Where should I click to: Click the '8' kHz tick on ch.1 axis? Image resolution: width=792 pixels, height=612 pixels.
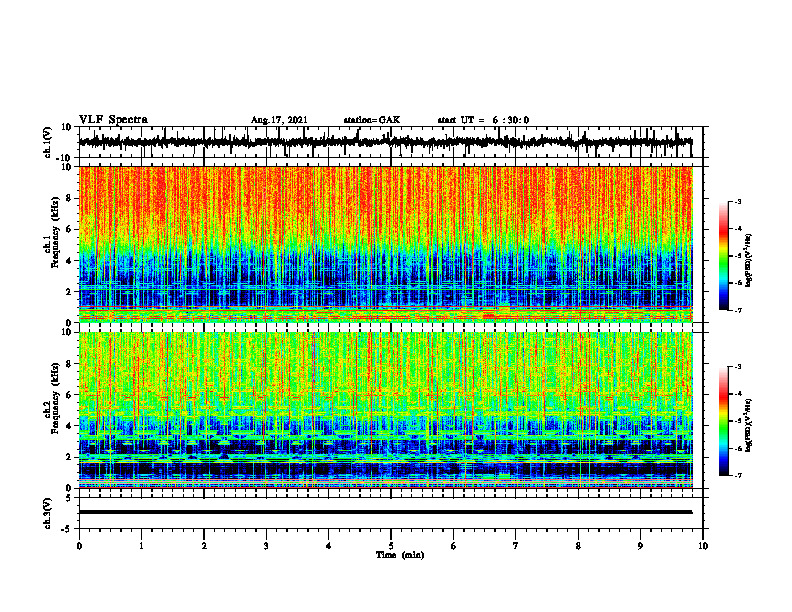70,198
